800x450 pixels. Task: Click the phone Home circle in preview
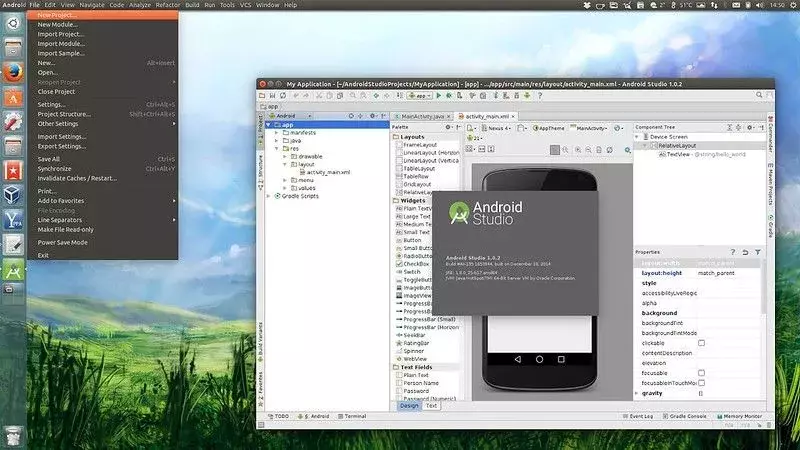point(539,359)
